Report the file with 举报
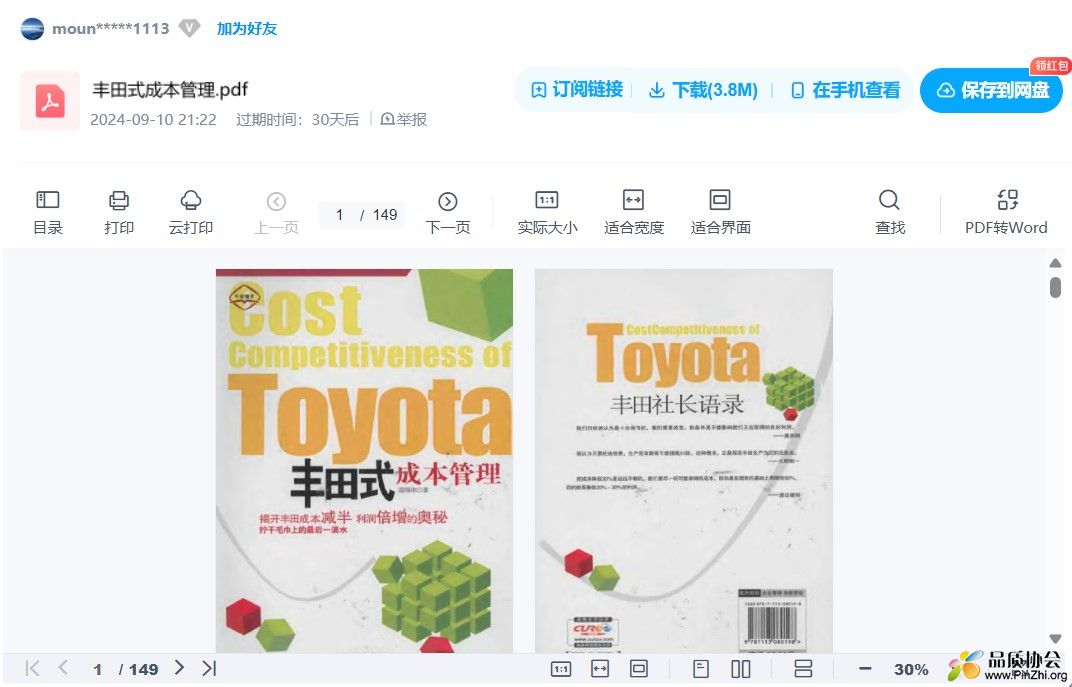Viewport: 1072px width, 687px height. point(403,120)
